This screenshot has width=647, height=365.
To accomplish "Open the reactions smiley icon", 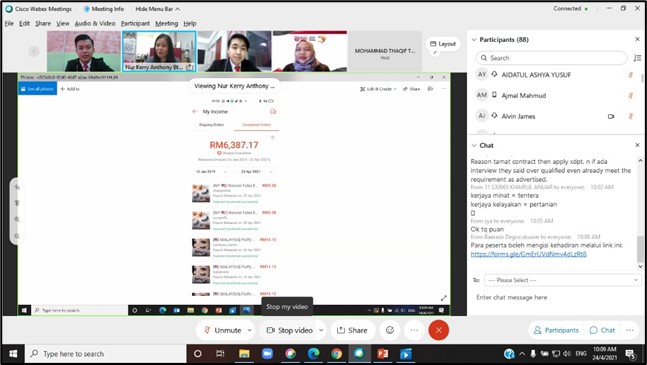I will tap(390, 330).
